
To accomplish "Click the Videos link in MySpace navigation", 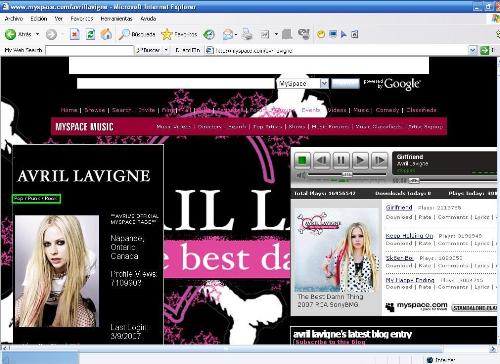I will point(337,110).
